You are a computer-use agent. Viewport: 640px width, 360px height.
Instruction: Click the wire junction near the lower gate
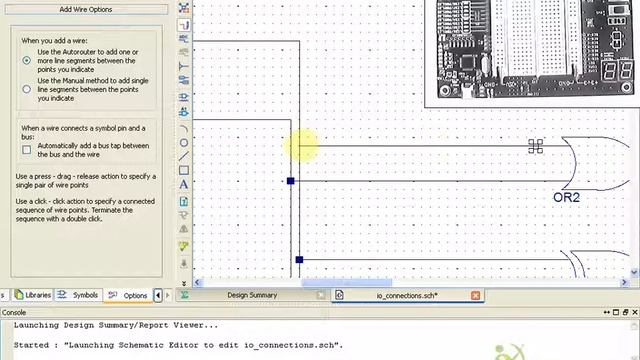[x=299, y=260]
